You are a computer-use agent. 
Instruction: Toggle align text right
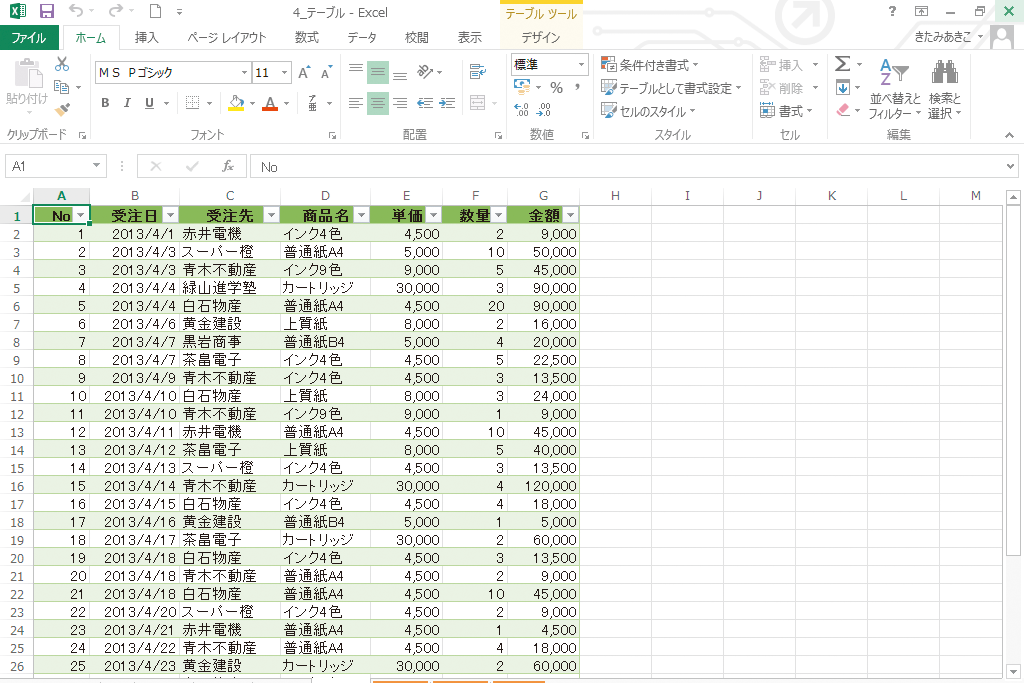400,103
